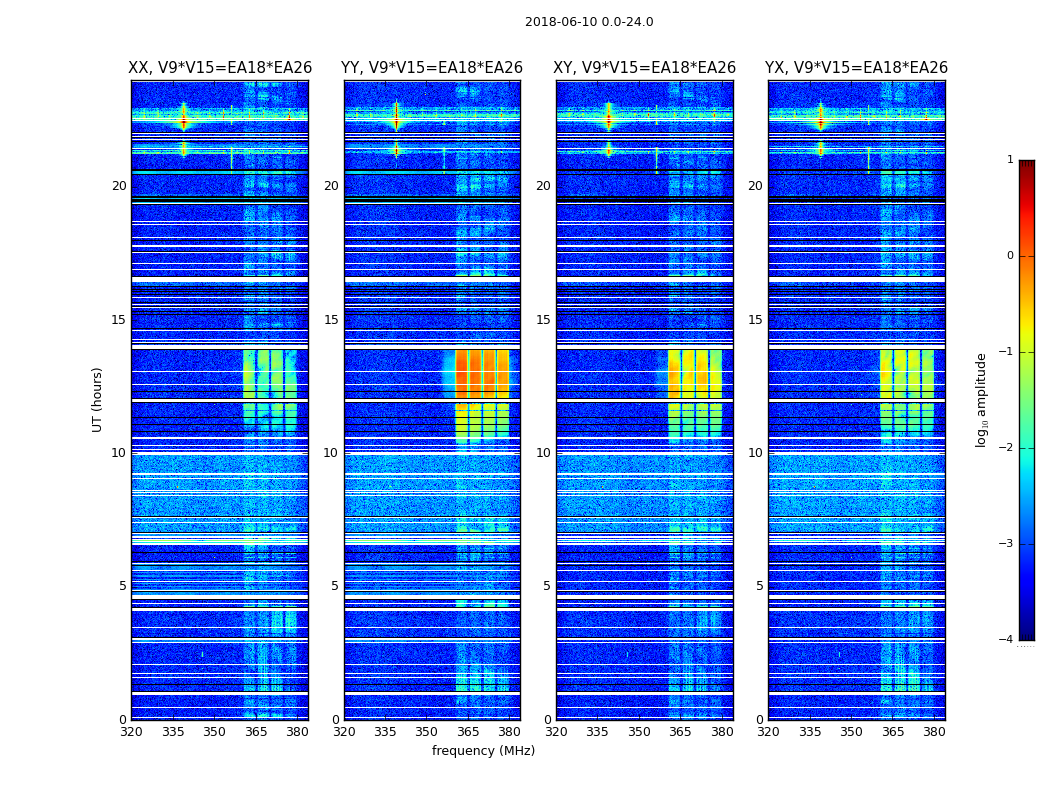Click the green-yellow signal block in YX panel
This screenshot has width=1050, height=800.
907,375
